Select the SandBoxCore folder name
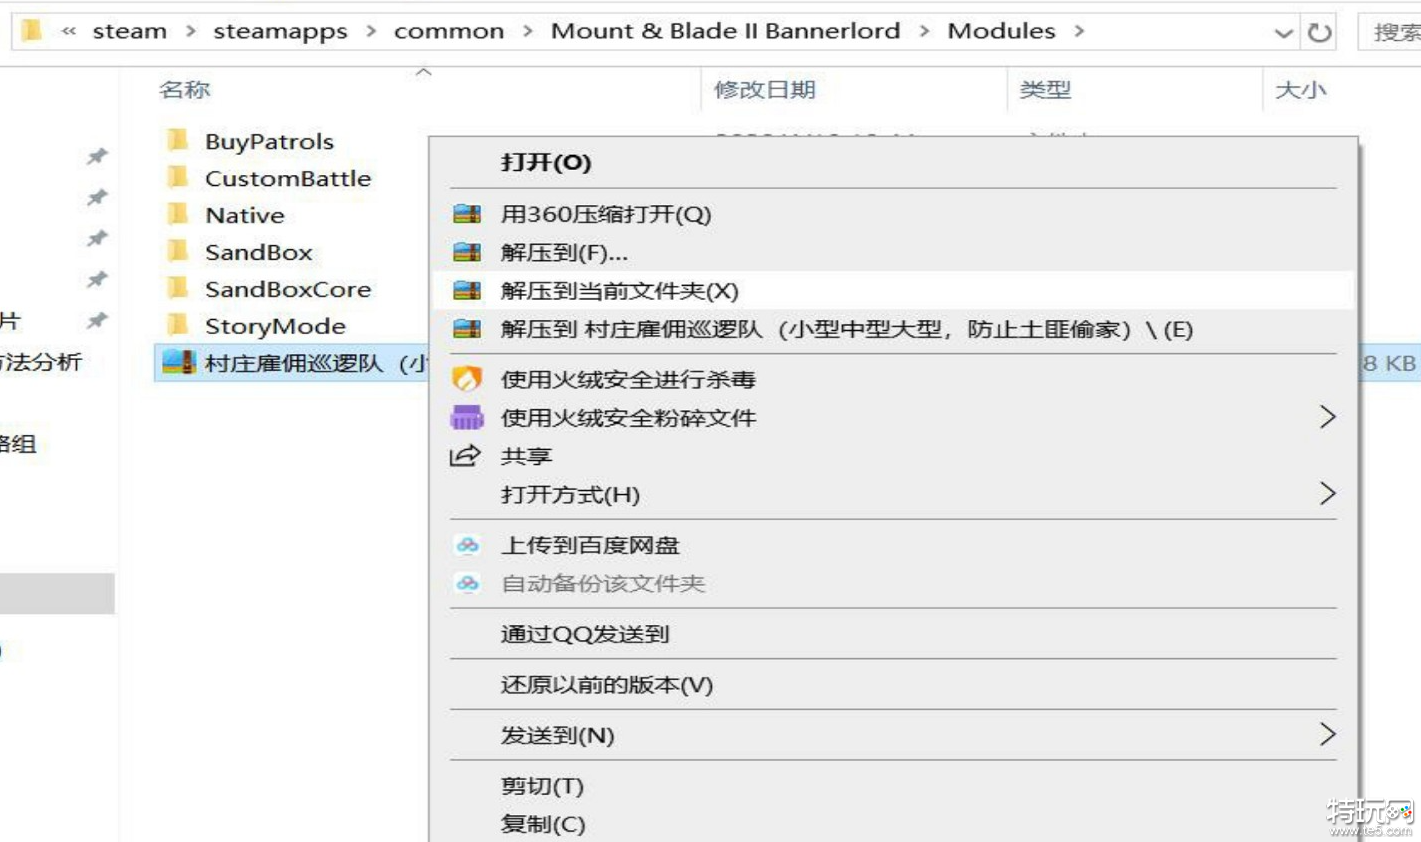 (288, 289)
